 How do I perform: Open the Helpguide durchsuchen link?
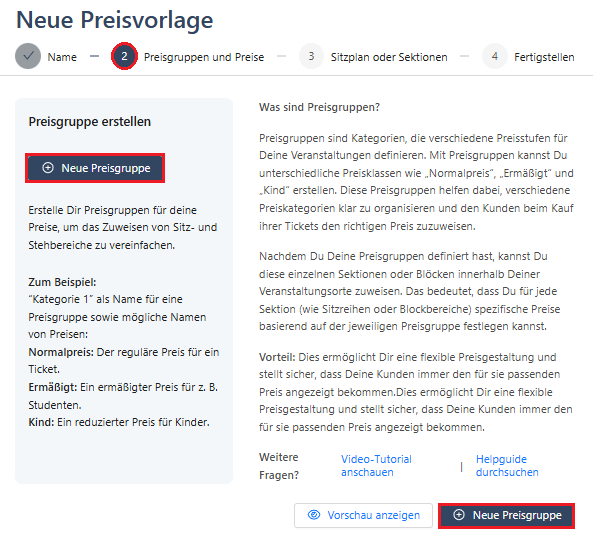pos(507,465)
